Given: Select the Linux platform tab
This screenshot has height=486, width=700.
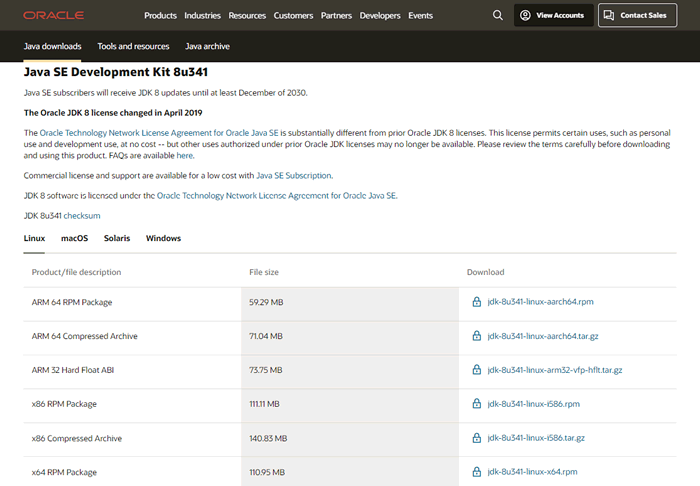Looking at the screenshot, I should point(34,238).
